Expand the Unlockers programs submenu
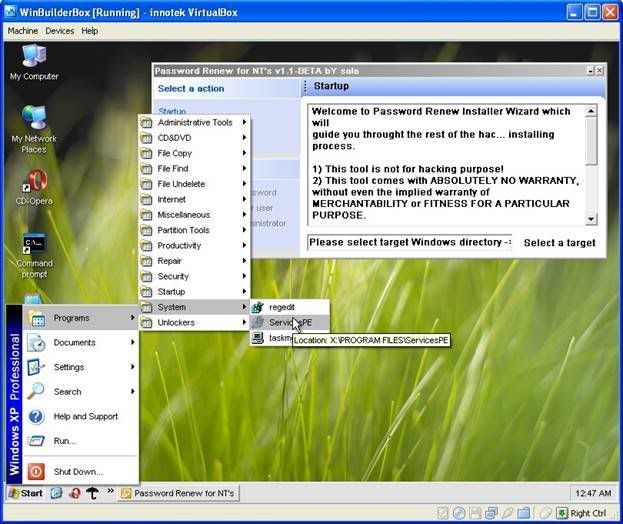Image resolution: width=623 pixels, height=524 pixels. (194, 323)
